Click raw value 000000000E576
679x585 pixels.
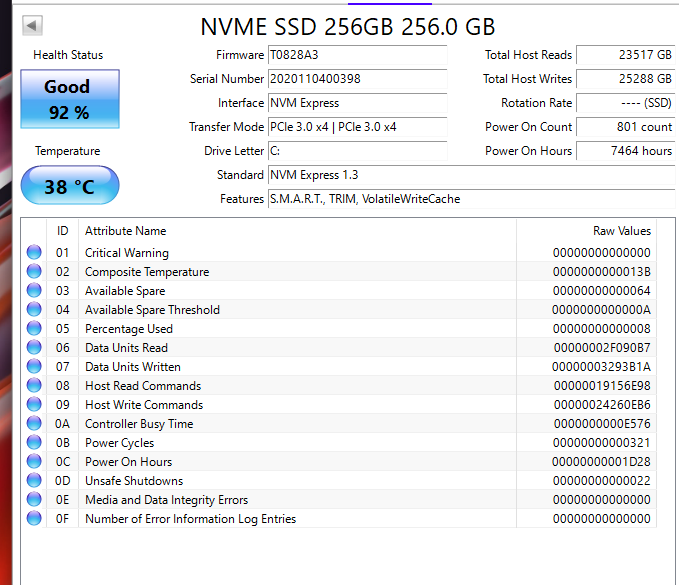(x=602, y=424)
